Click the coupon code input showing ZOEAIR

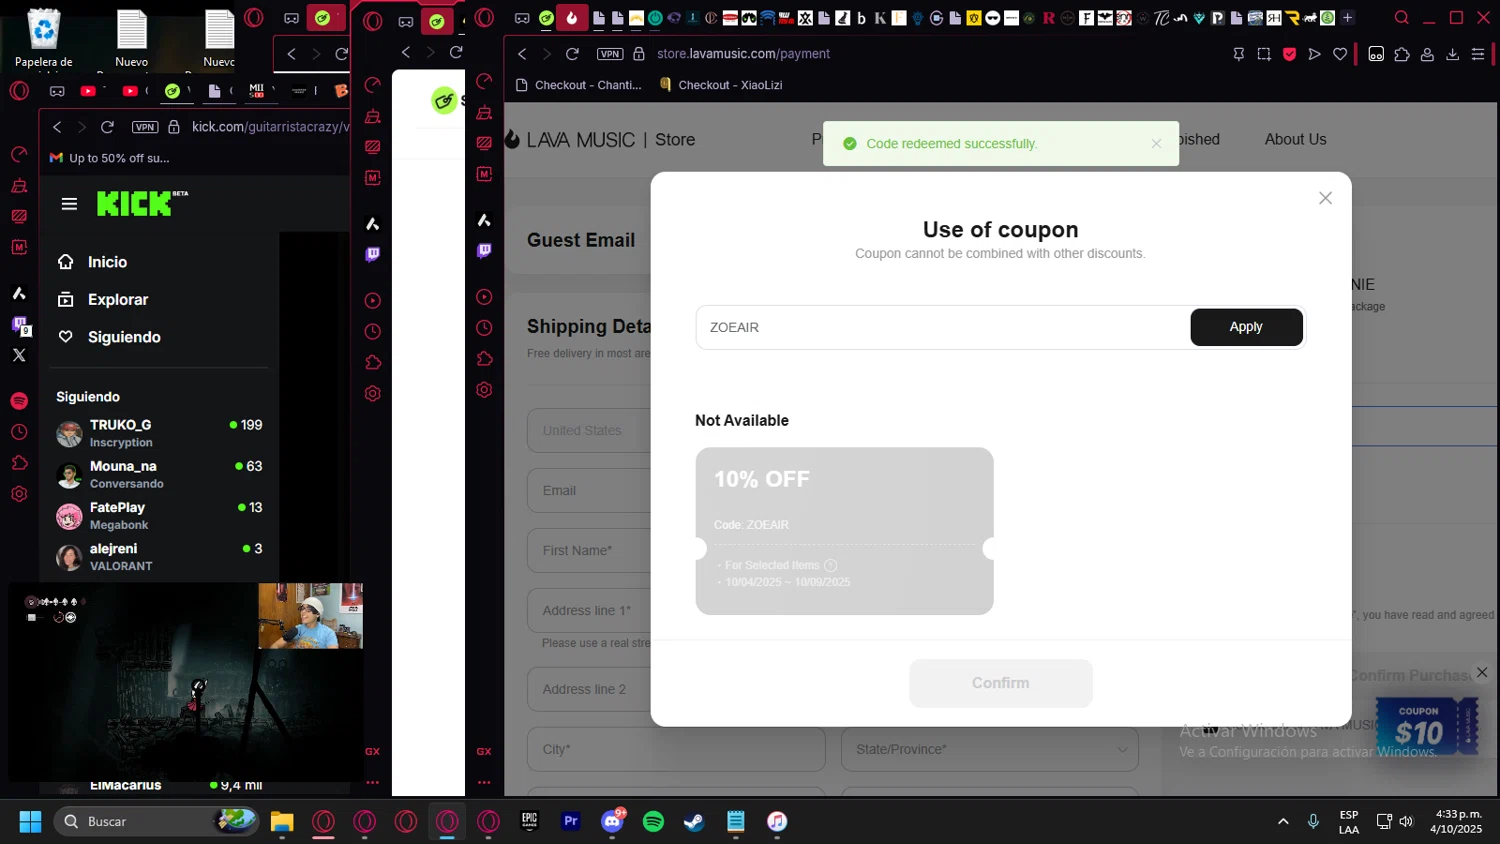[942, 327]
